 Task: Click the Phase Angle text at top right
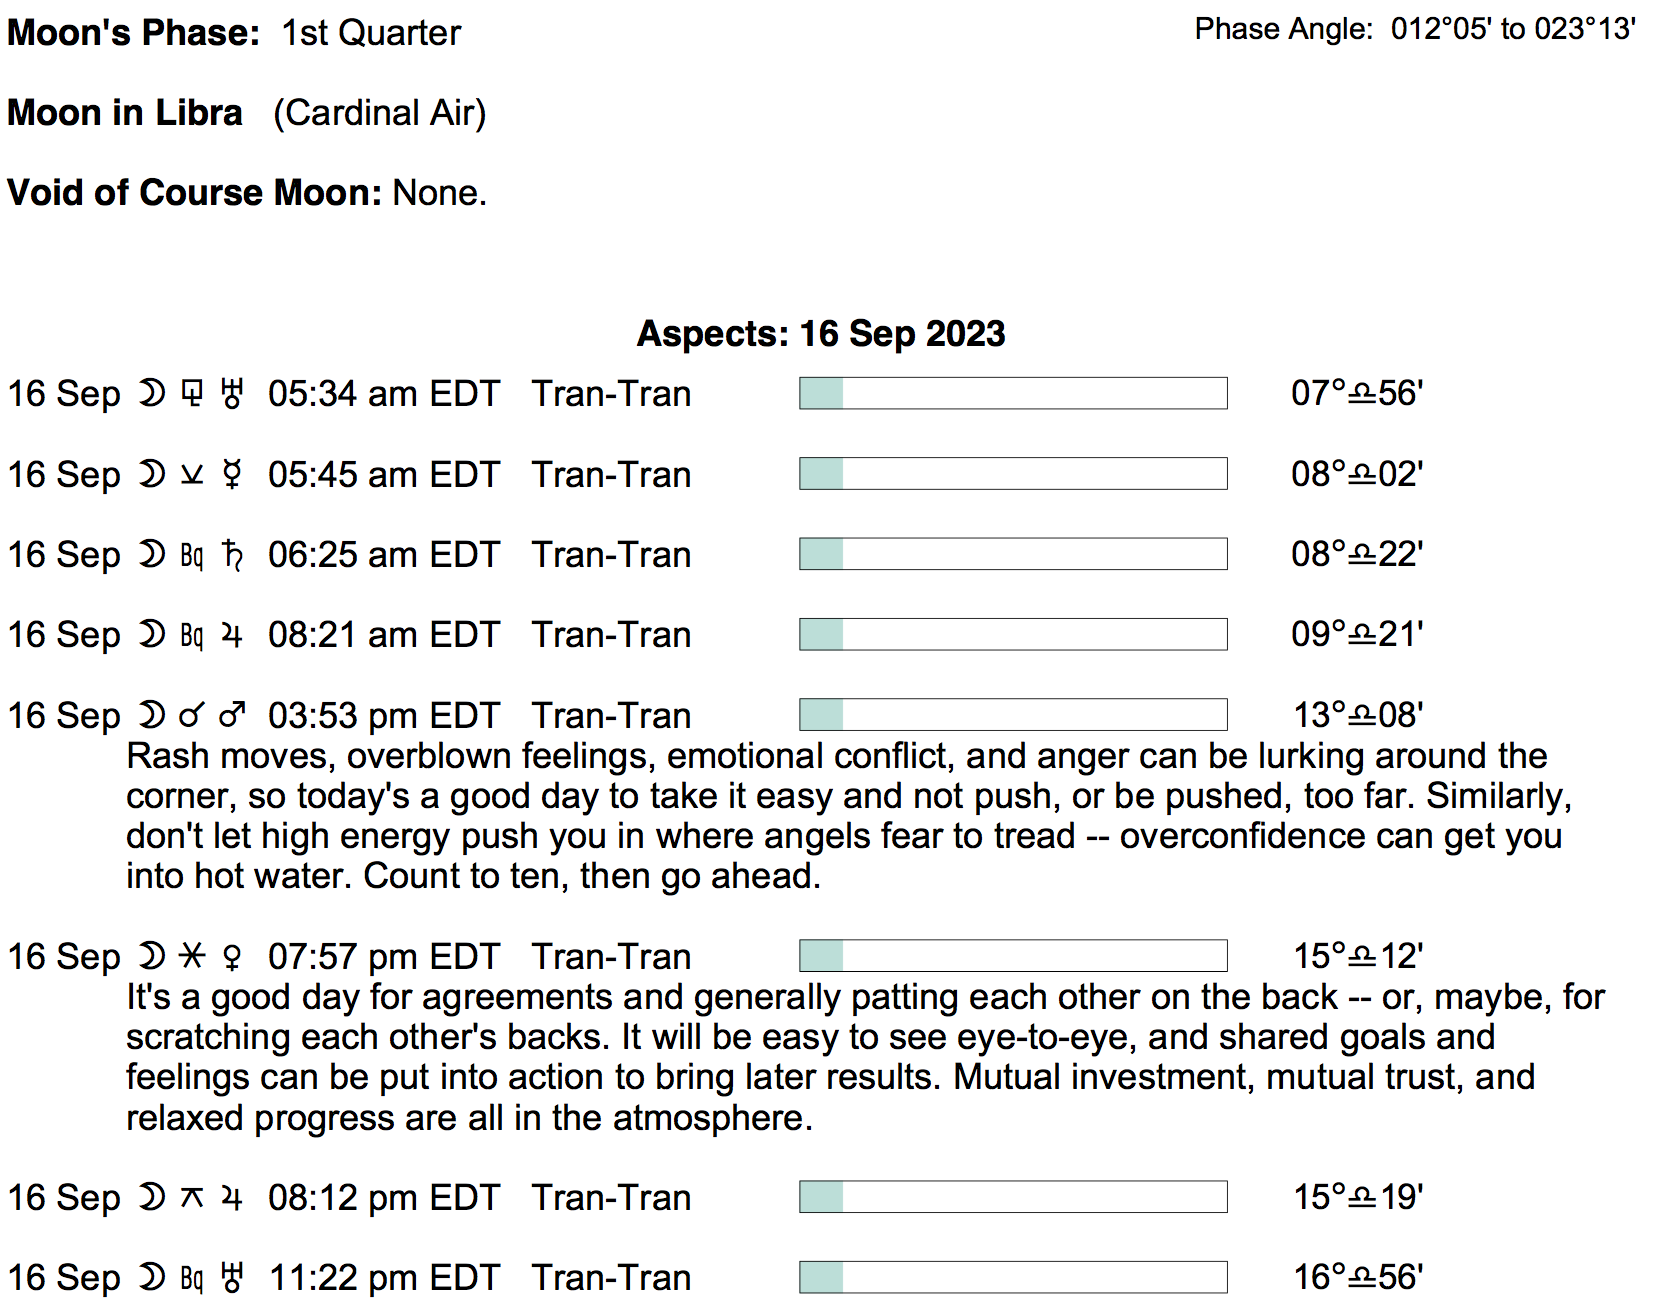pos(1414,29)
